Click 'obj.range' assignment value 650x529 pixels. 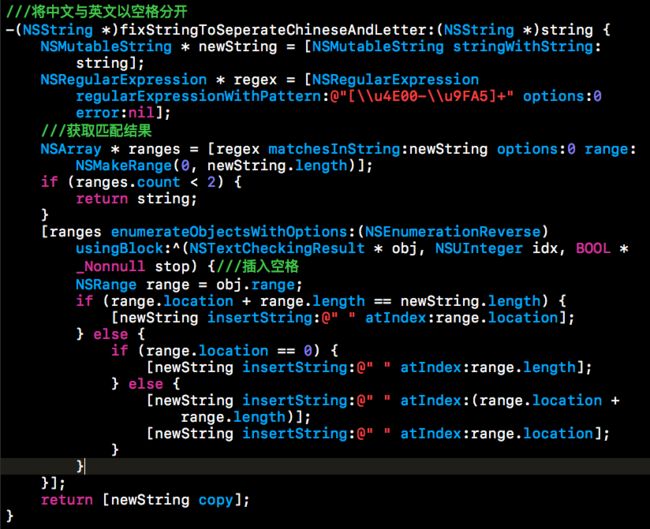point(256,284)
